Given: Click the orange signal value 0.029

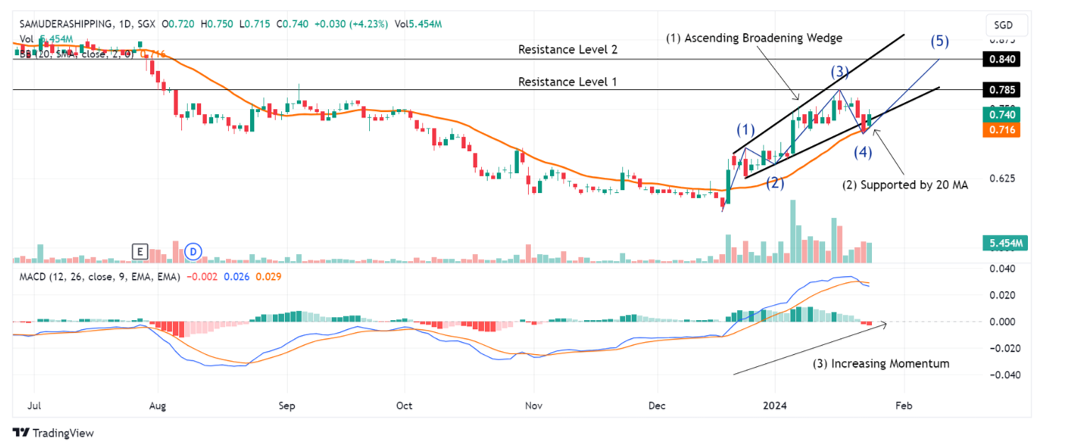Looking at the screenshot, I should pos(268,276).
